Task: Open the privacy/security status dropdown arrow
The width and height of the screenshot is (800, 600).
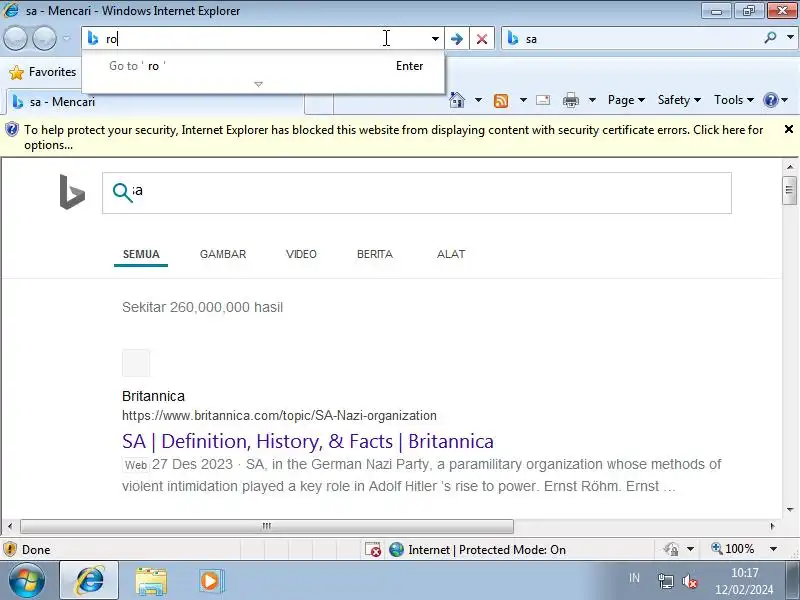Action: tap(690, 549)
